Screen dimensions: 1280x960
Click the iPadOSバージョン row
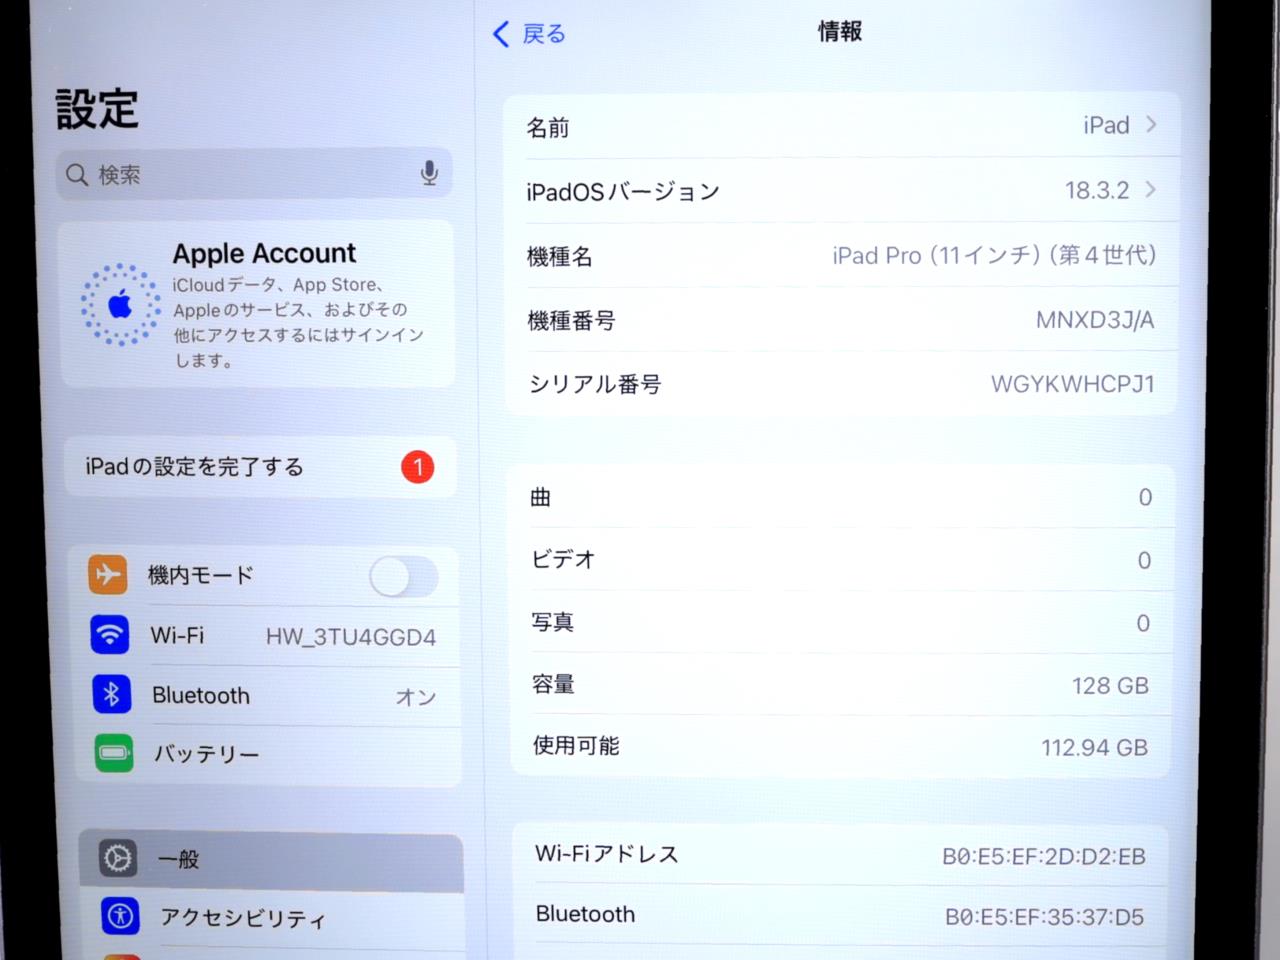[842, 190]
